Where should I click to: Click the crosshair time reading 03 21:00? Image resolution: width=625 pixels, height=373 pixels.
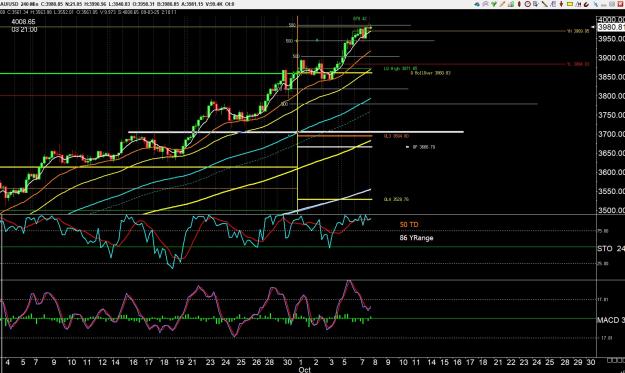click(24, 30)
